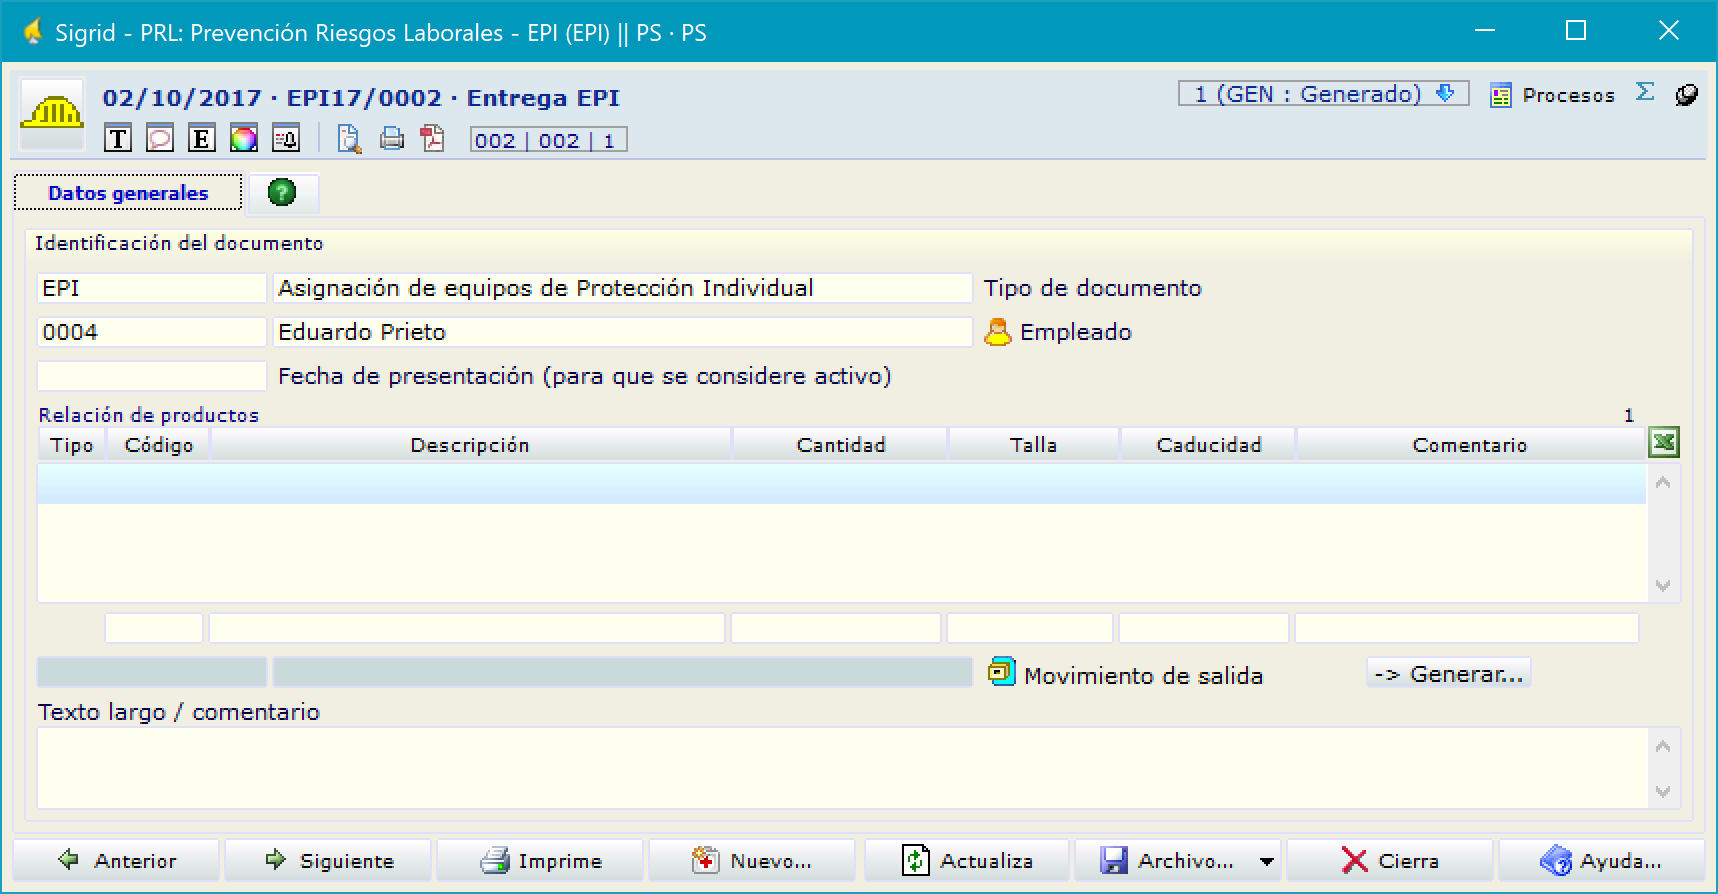
Task: Open Procesos menu
Action: 1552,95
